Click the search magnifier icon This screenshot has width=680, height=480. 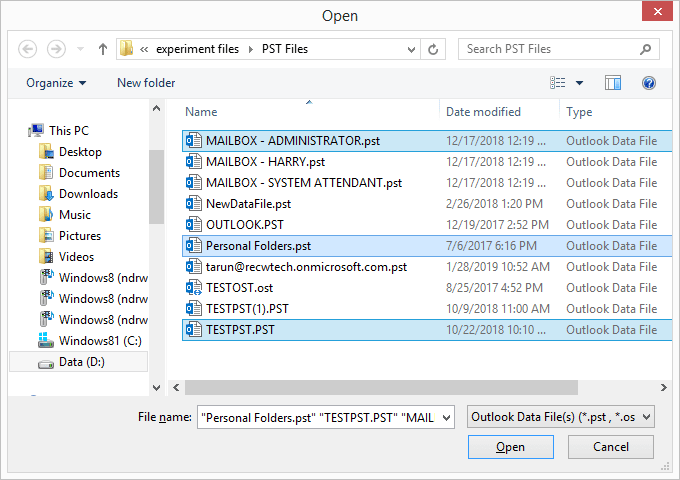click(x=645, y=49)
